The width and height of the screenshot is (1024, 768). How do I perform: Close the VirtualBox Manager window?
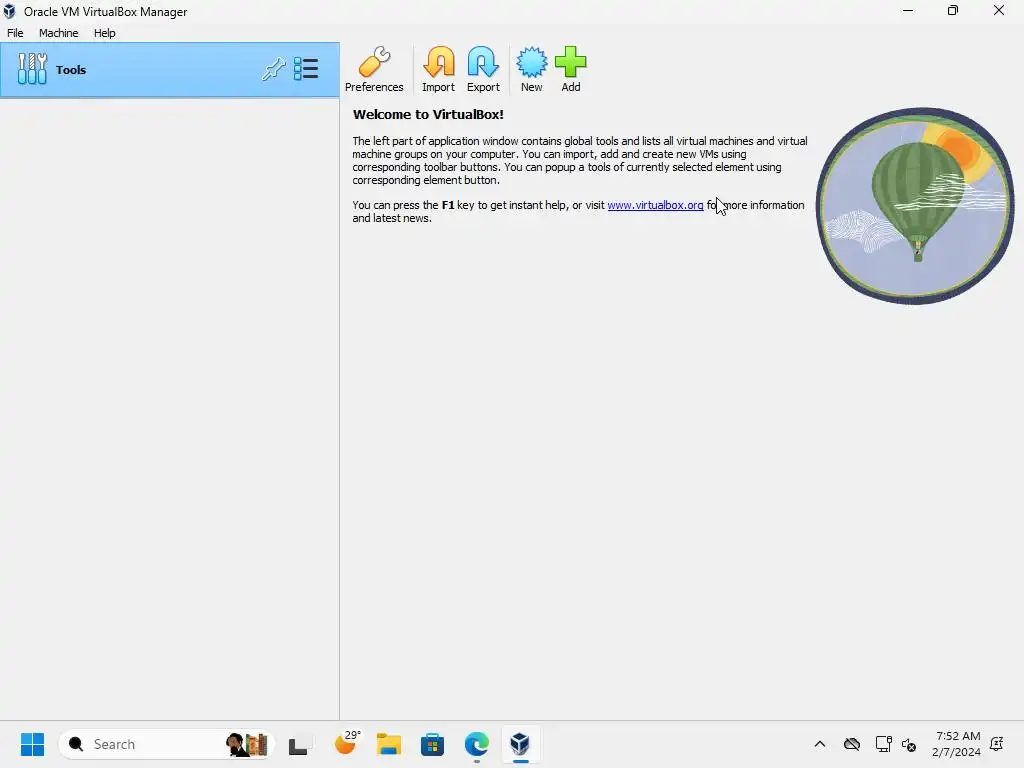point(999,10)
